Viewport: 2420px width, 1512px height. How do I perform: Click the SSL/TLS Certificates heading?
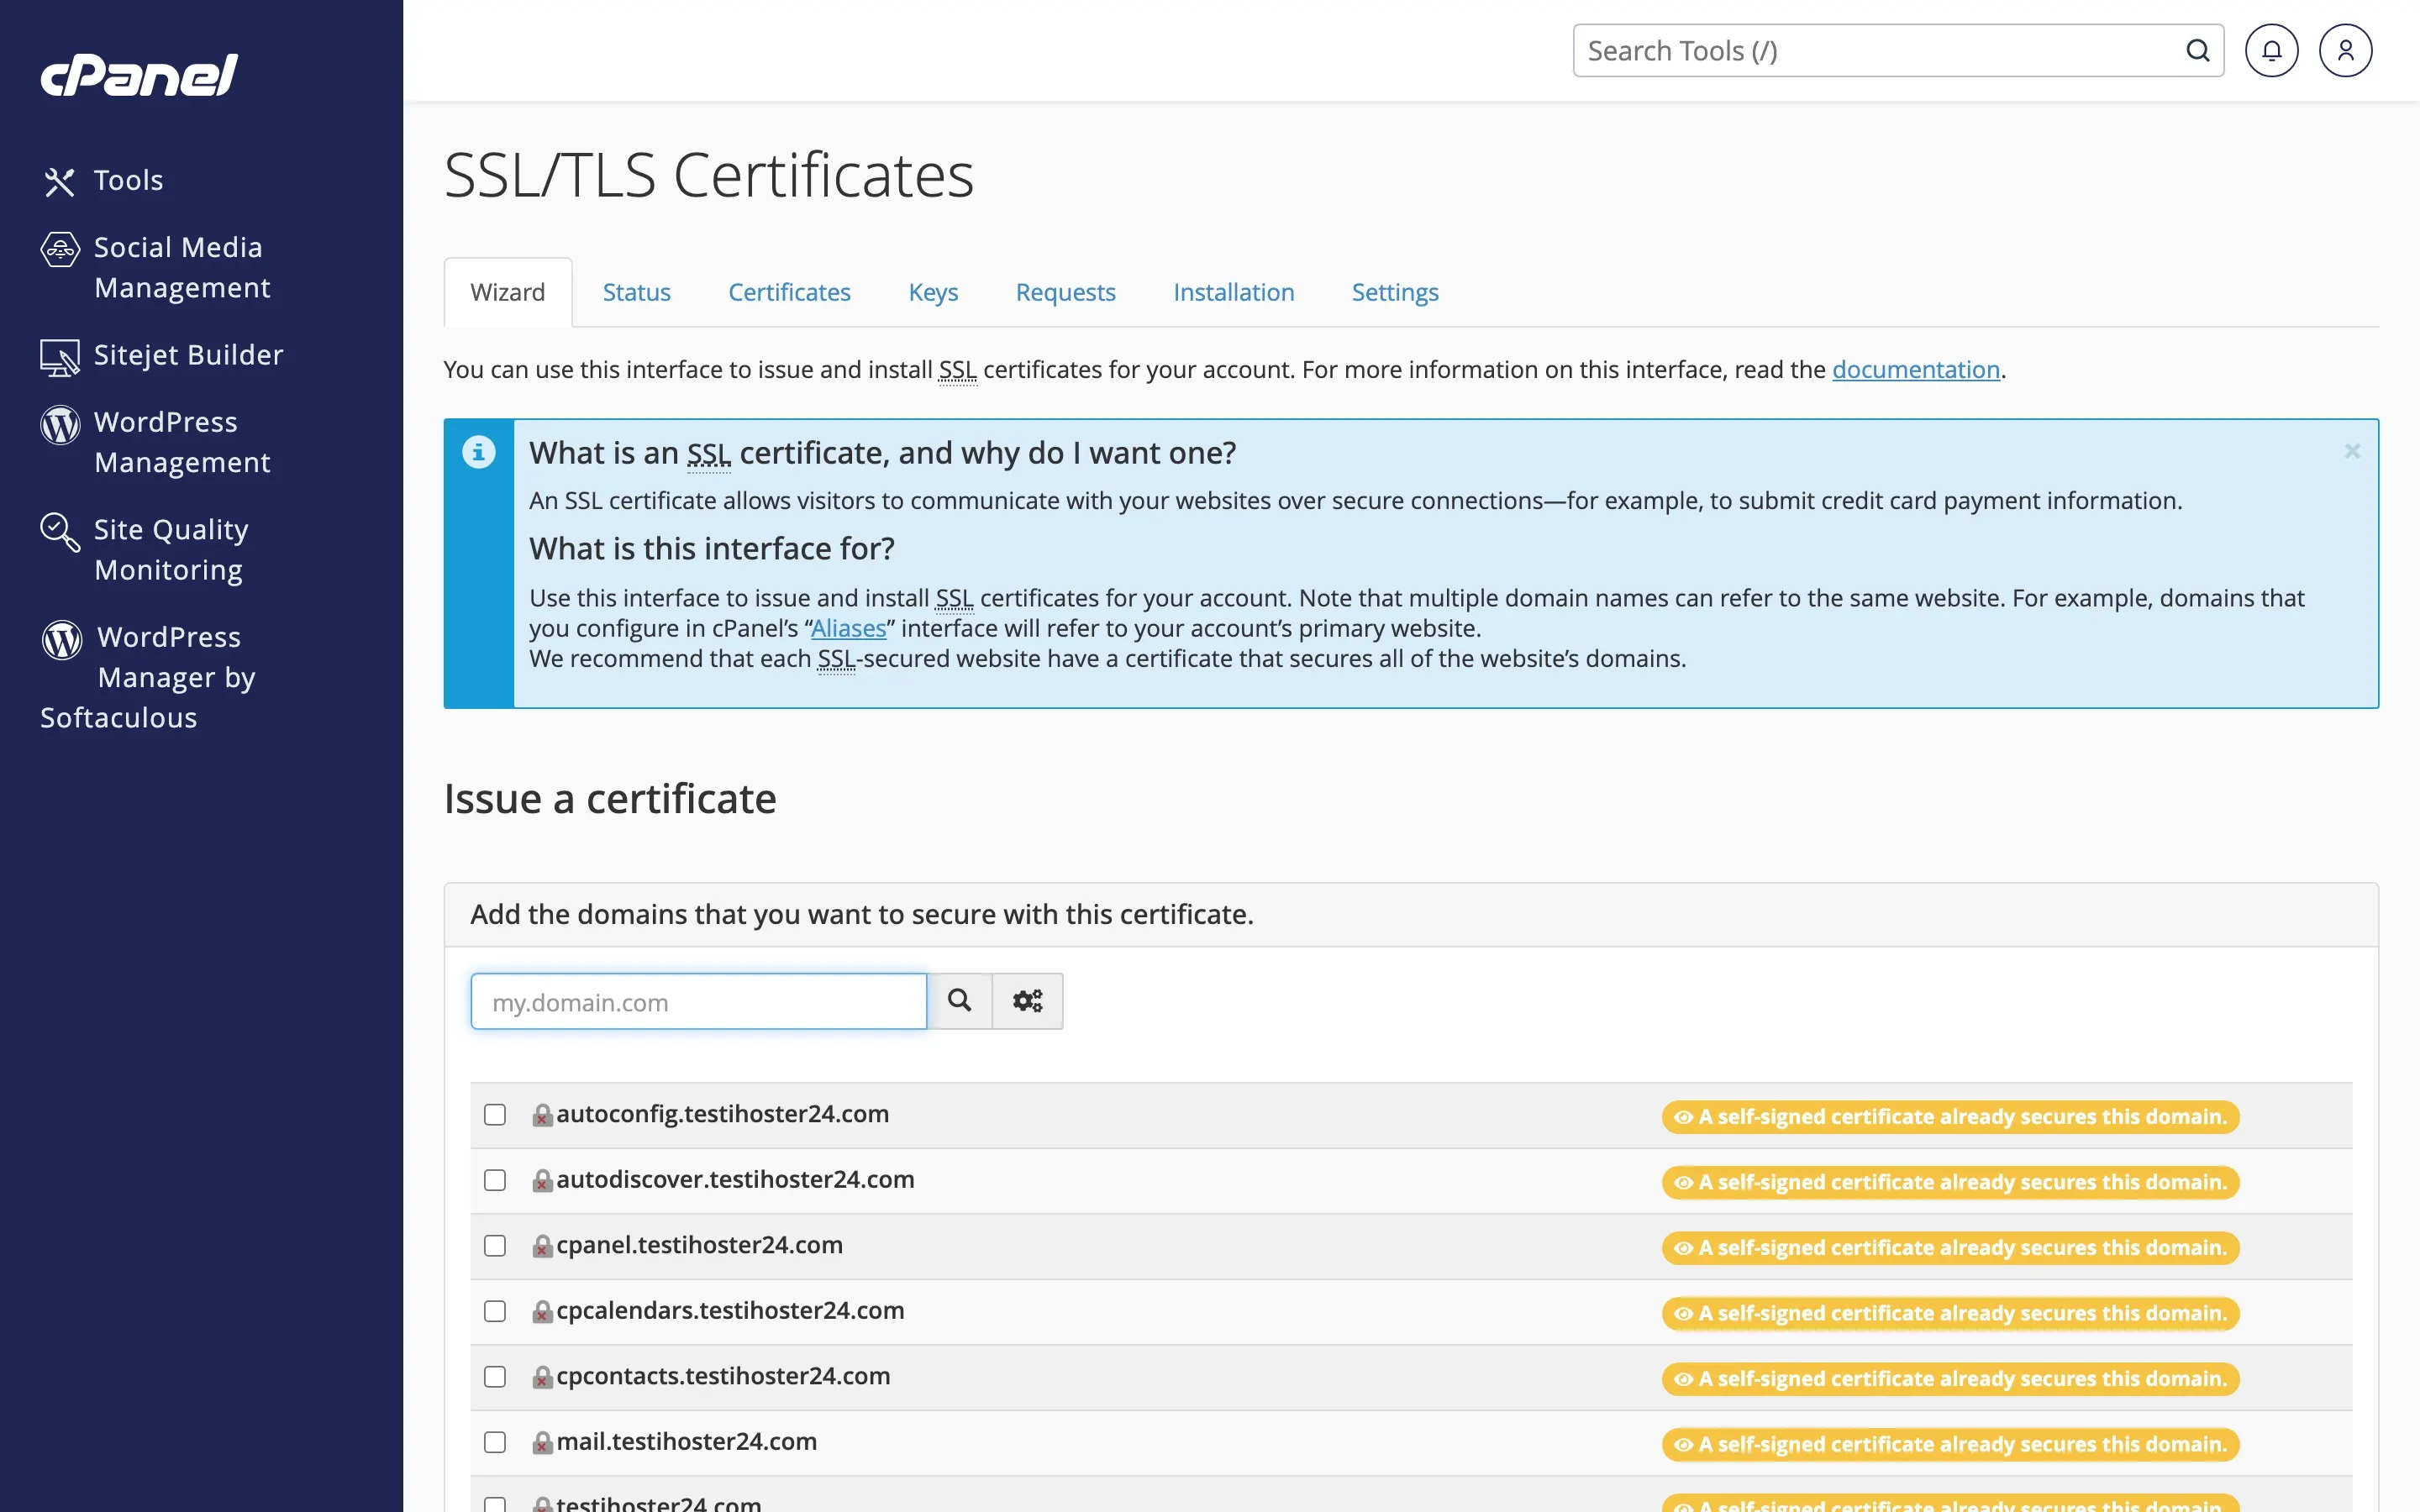(x=708, y=176)
